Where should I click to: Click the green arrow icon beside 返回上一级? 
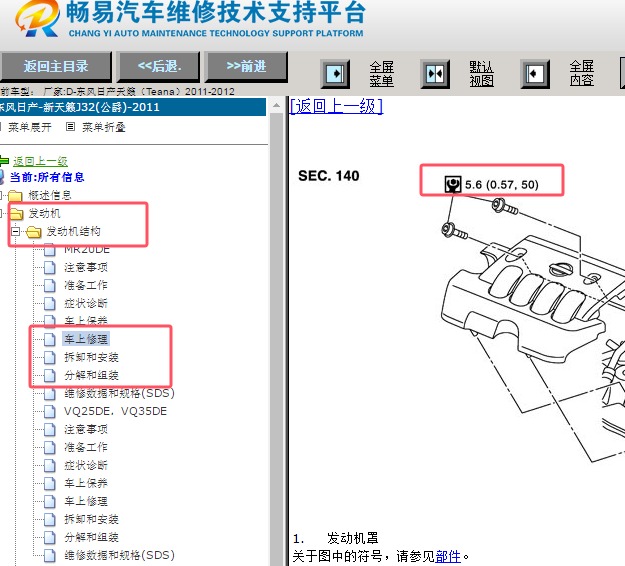4,161
